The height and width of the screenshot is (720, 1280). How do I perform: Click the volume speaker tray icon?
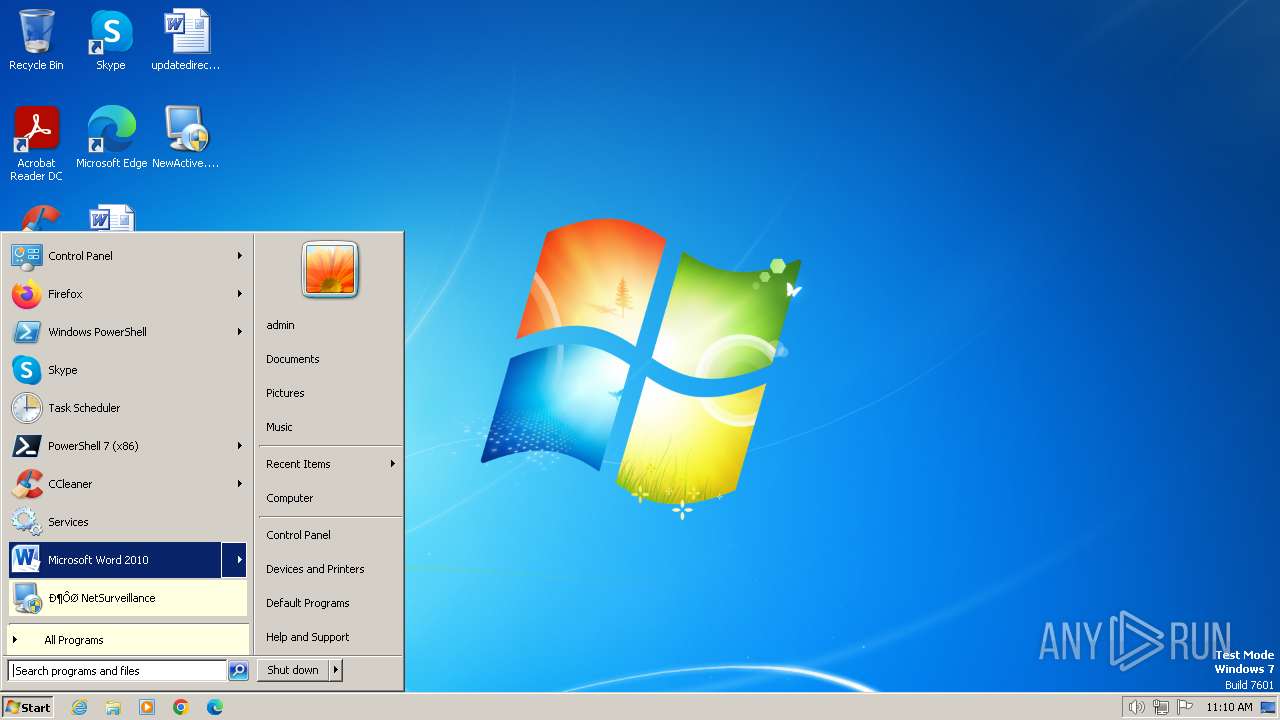[x=1136, y=707]
